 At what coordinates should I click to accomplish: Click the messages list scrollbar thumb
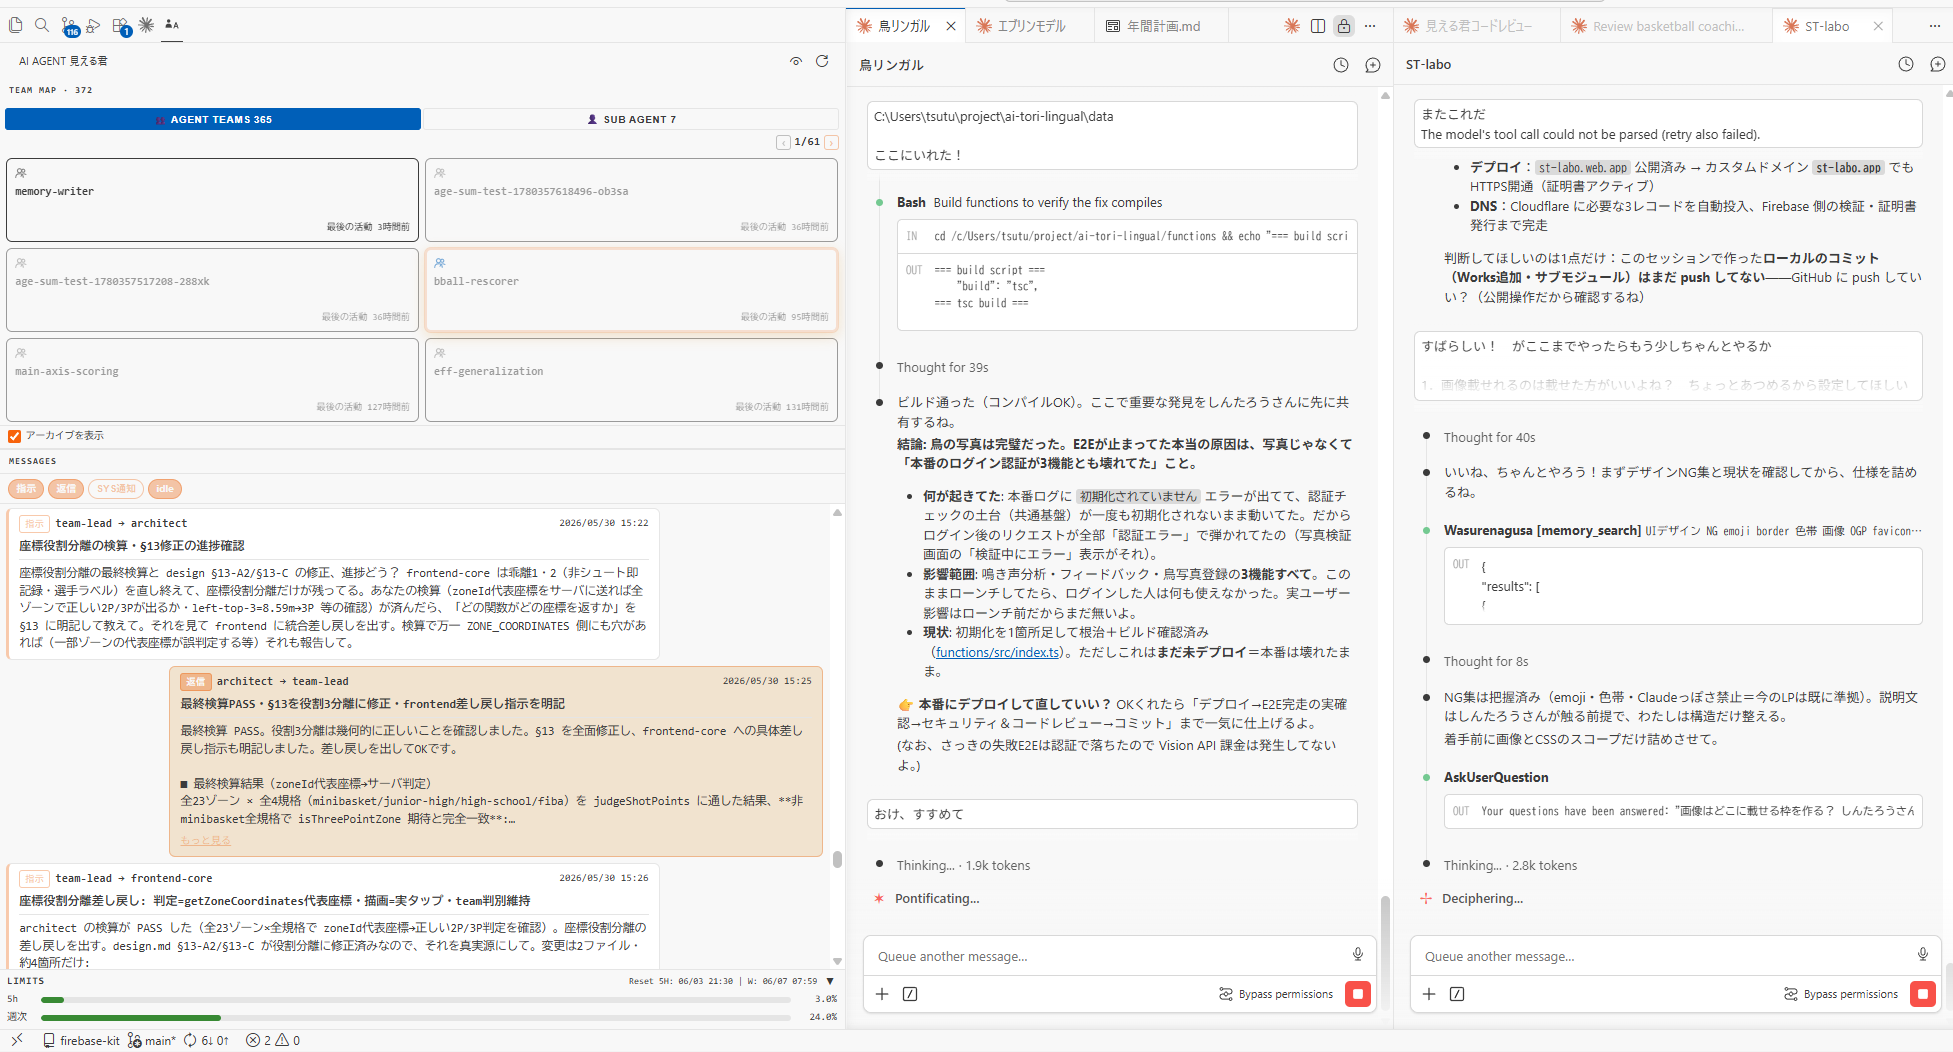pos(837,859)
